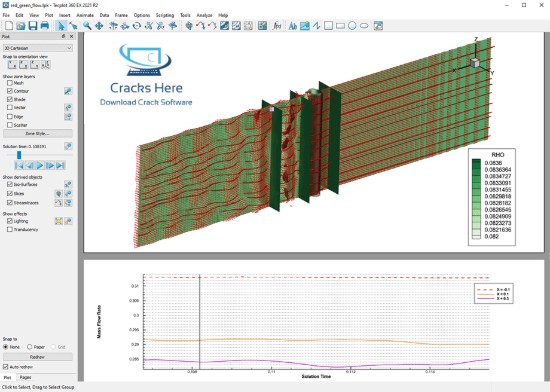Jump to the last solution time step
550x392 pixels.
point(60,165)
